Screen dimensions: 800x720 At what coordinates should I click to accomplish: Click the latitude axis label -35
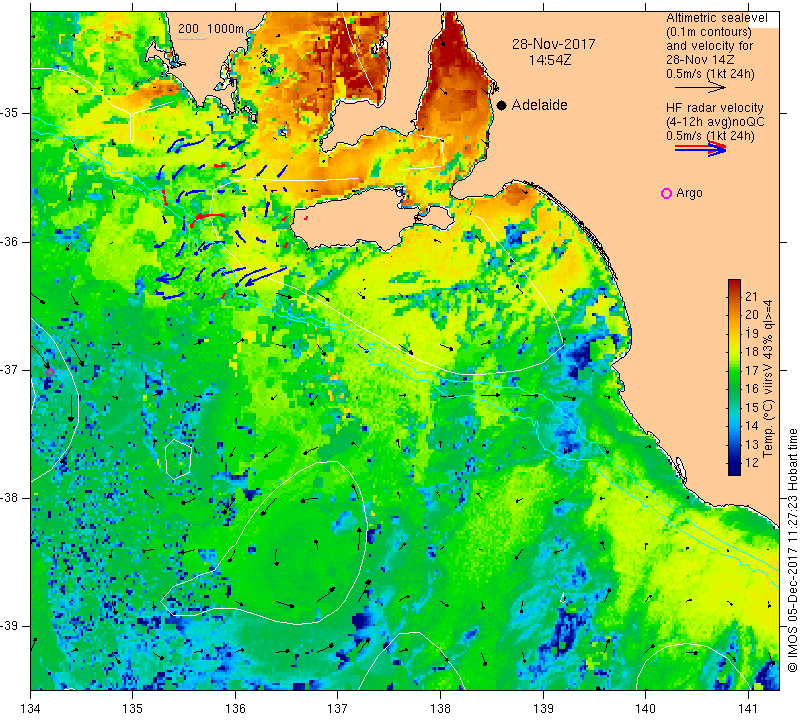[9, 113]
